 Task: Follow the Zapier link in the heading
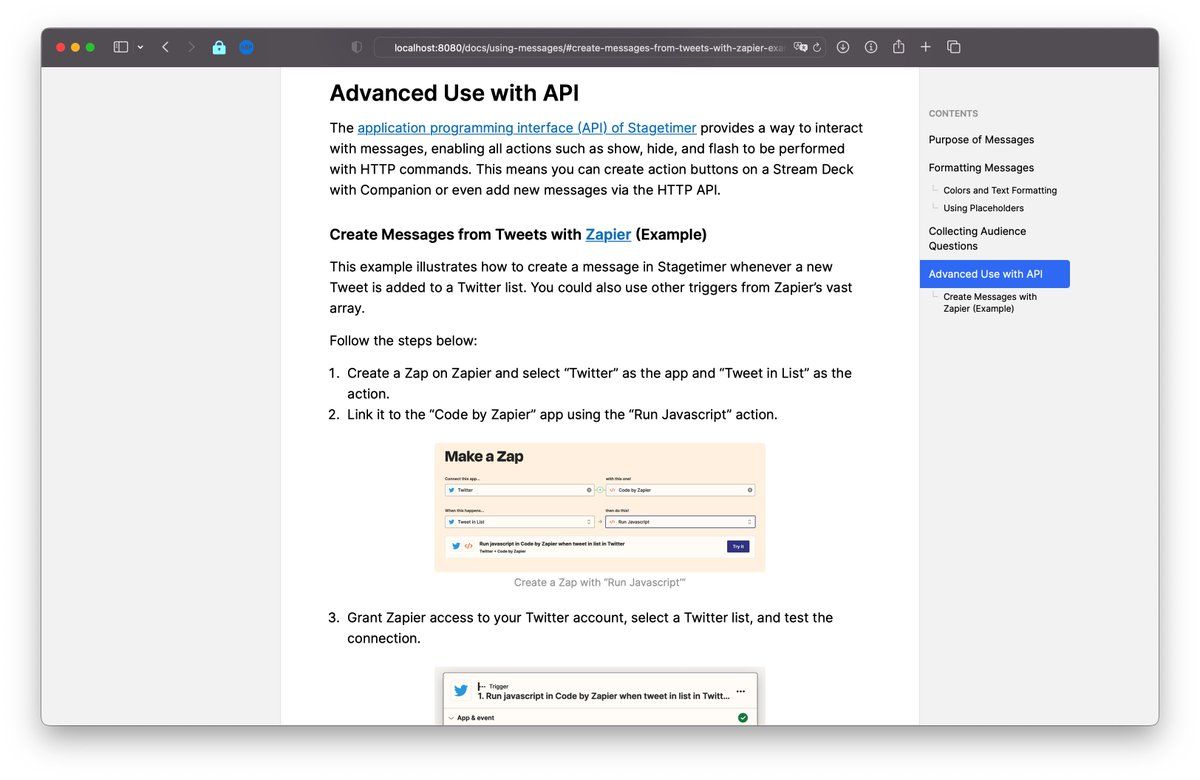coord(608,235)
